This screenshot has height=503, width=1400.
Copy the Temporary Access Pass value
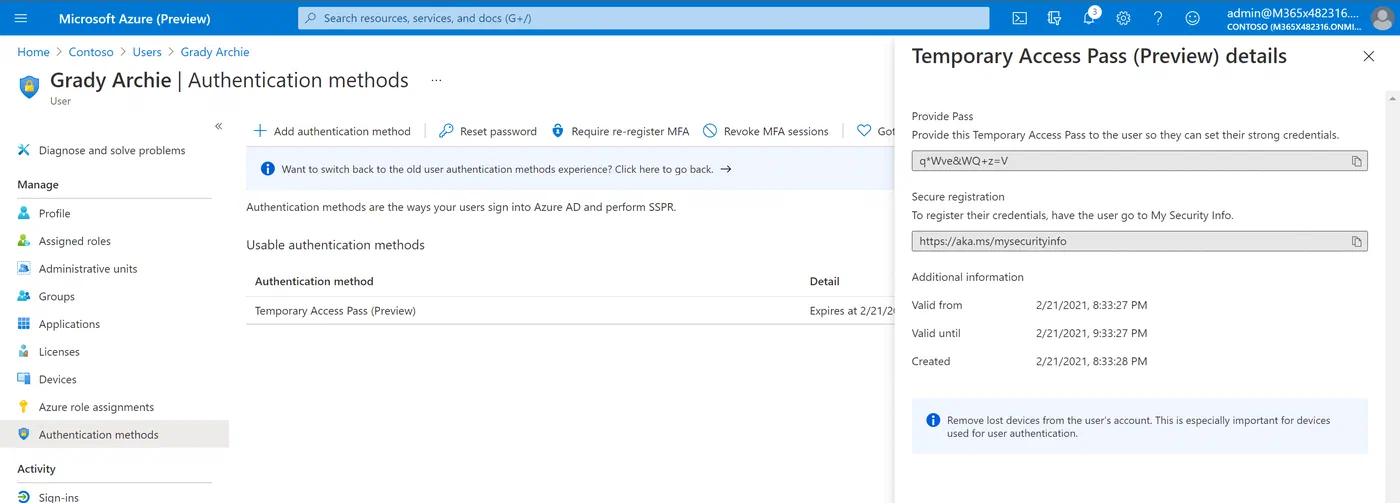pyautogui.click(x=1357, y=161)
